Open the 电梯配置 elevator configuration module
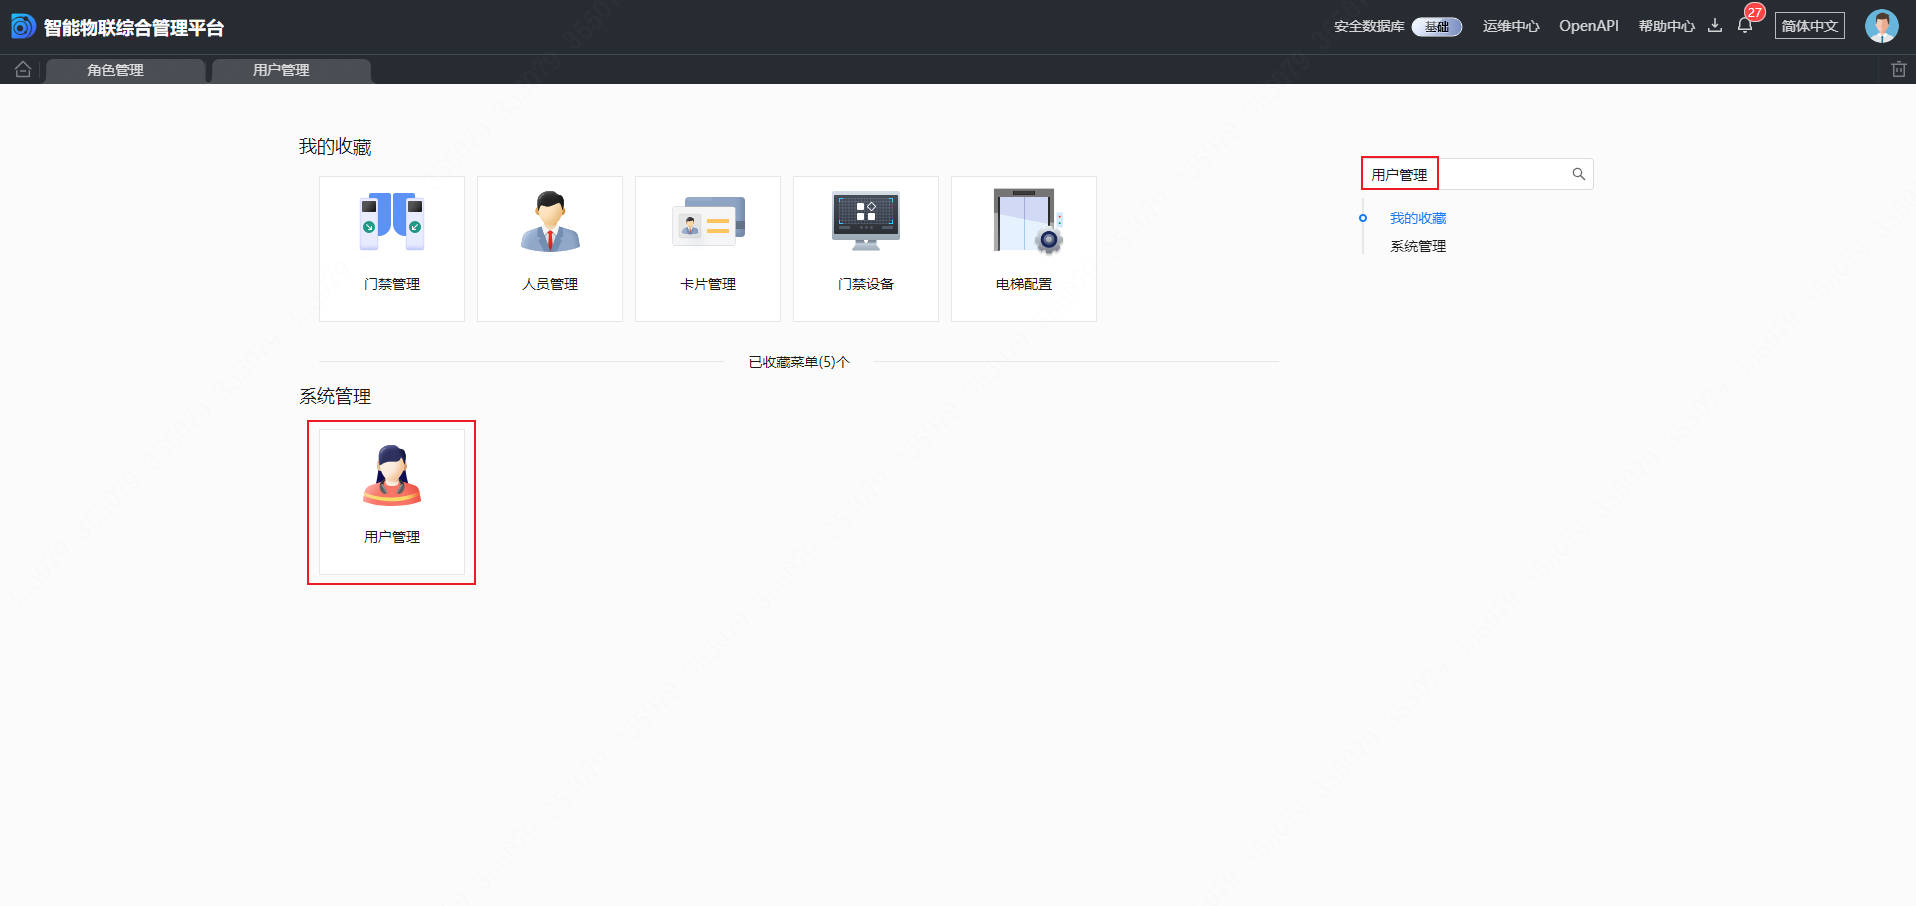The width and height of the screenshot is (1916, 906). (1024, 249)
